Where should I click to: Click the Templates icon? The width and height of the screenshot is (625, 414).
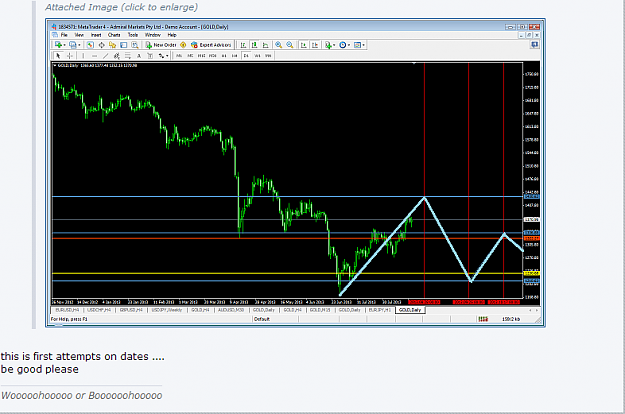point(357,45)
